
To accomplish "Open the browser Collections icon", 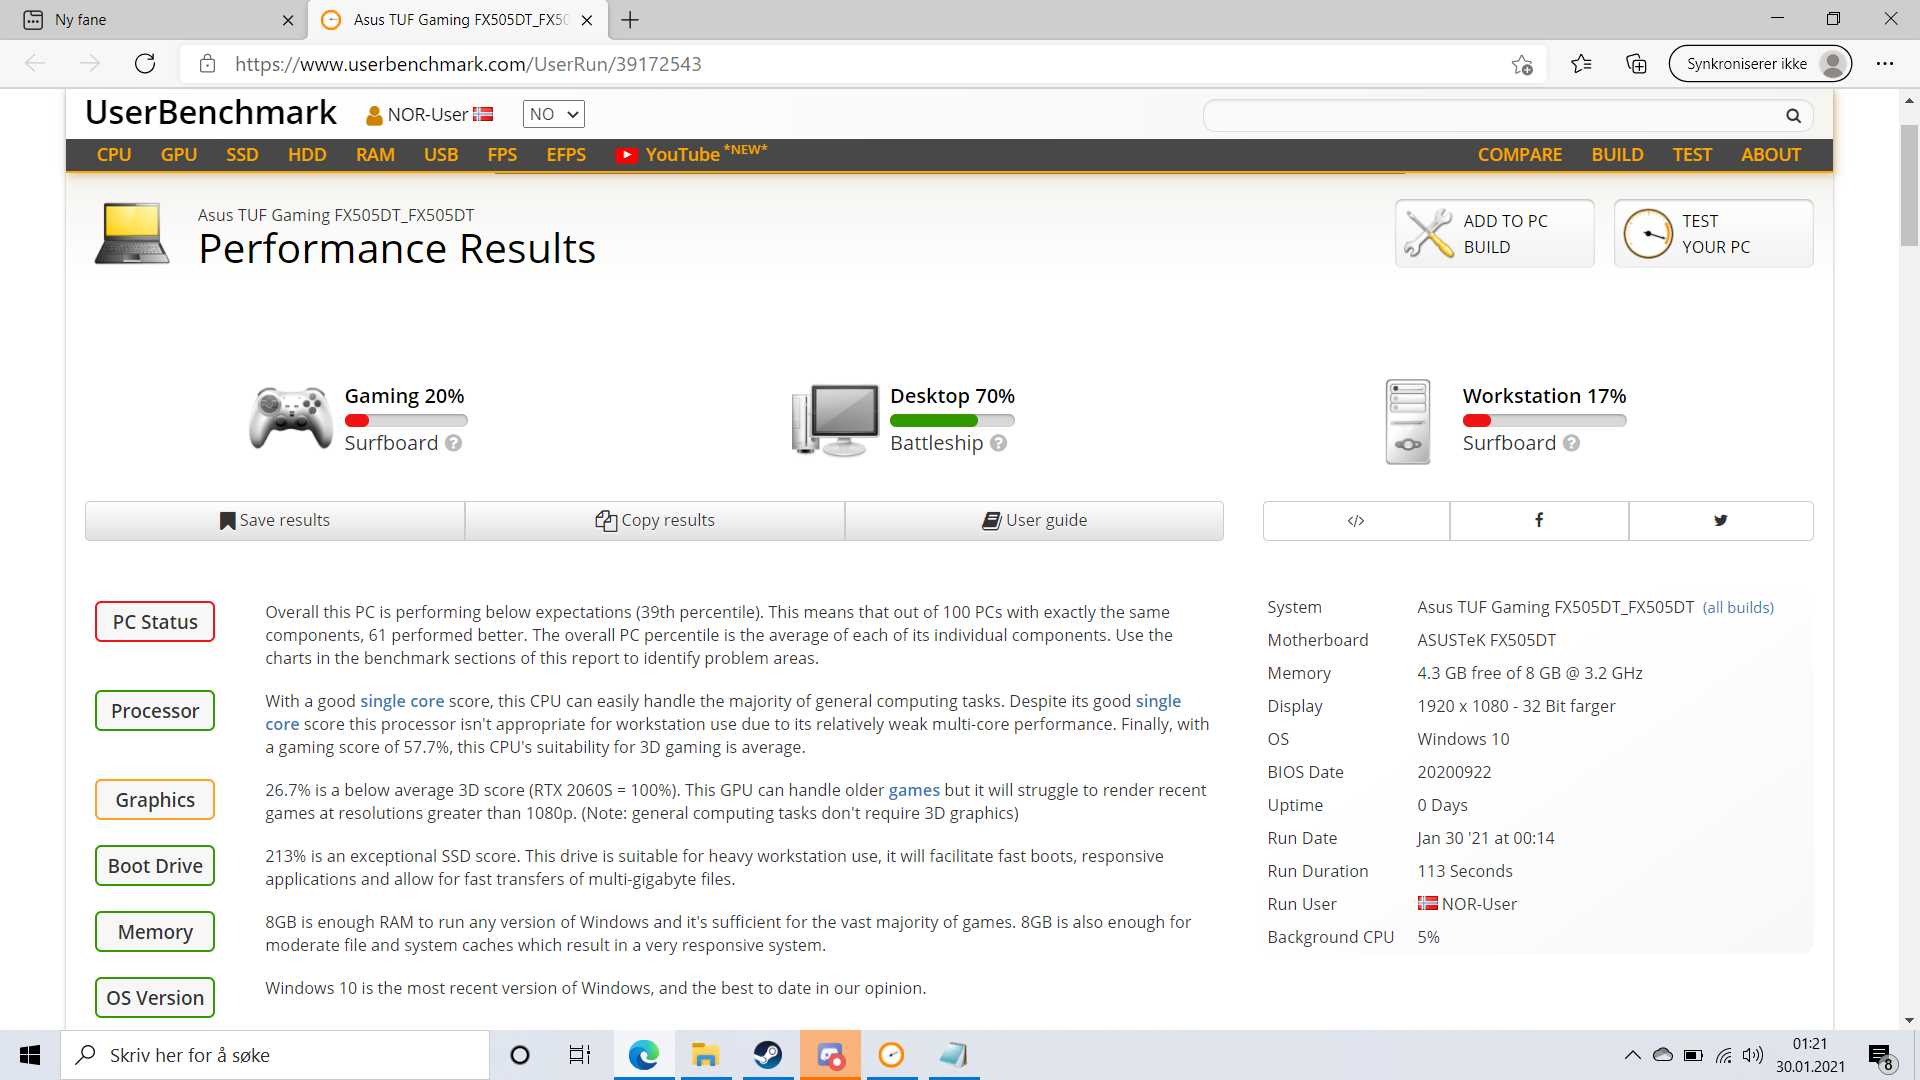I will [1636, 64].
